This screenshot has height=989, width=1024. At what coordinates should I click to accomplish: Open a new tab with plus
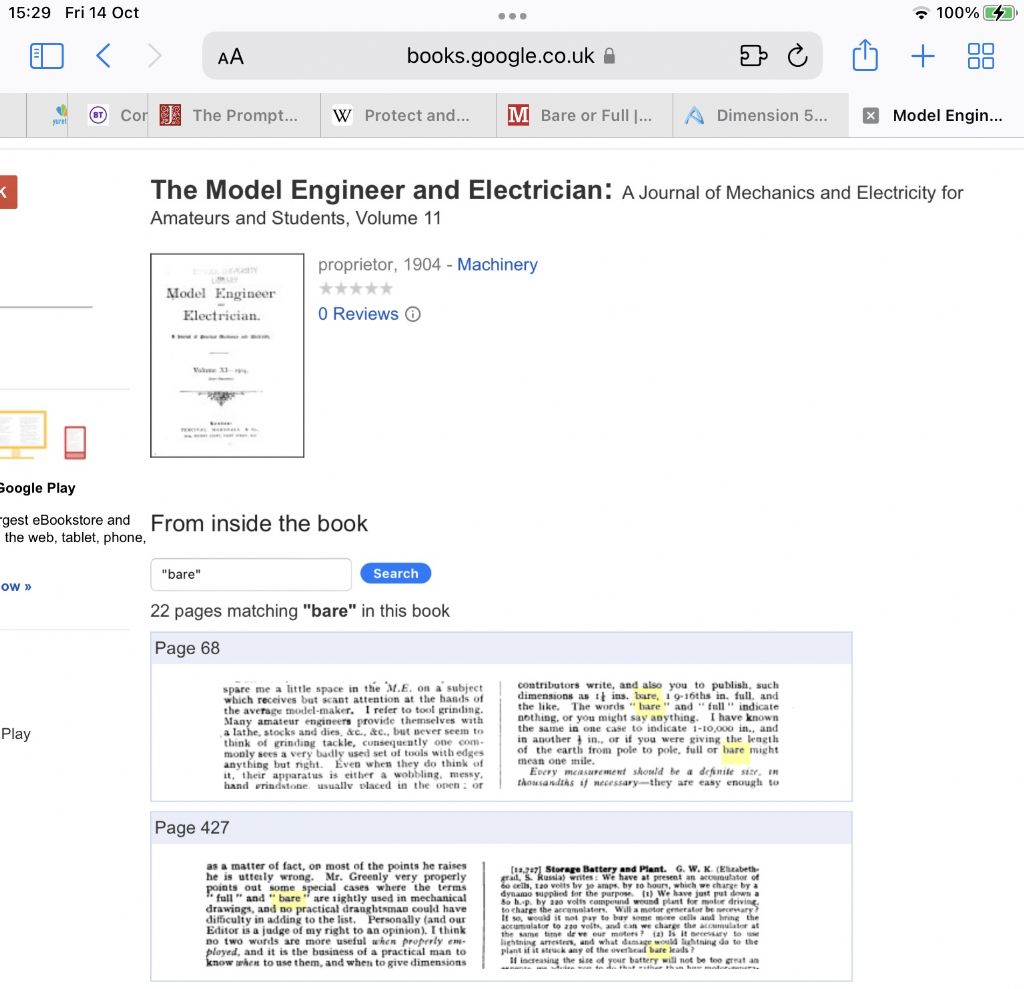click(922, 56)
